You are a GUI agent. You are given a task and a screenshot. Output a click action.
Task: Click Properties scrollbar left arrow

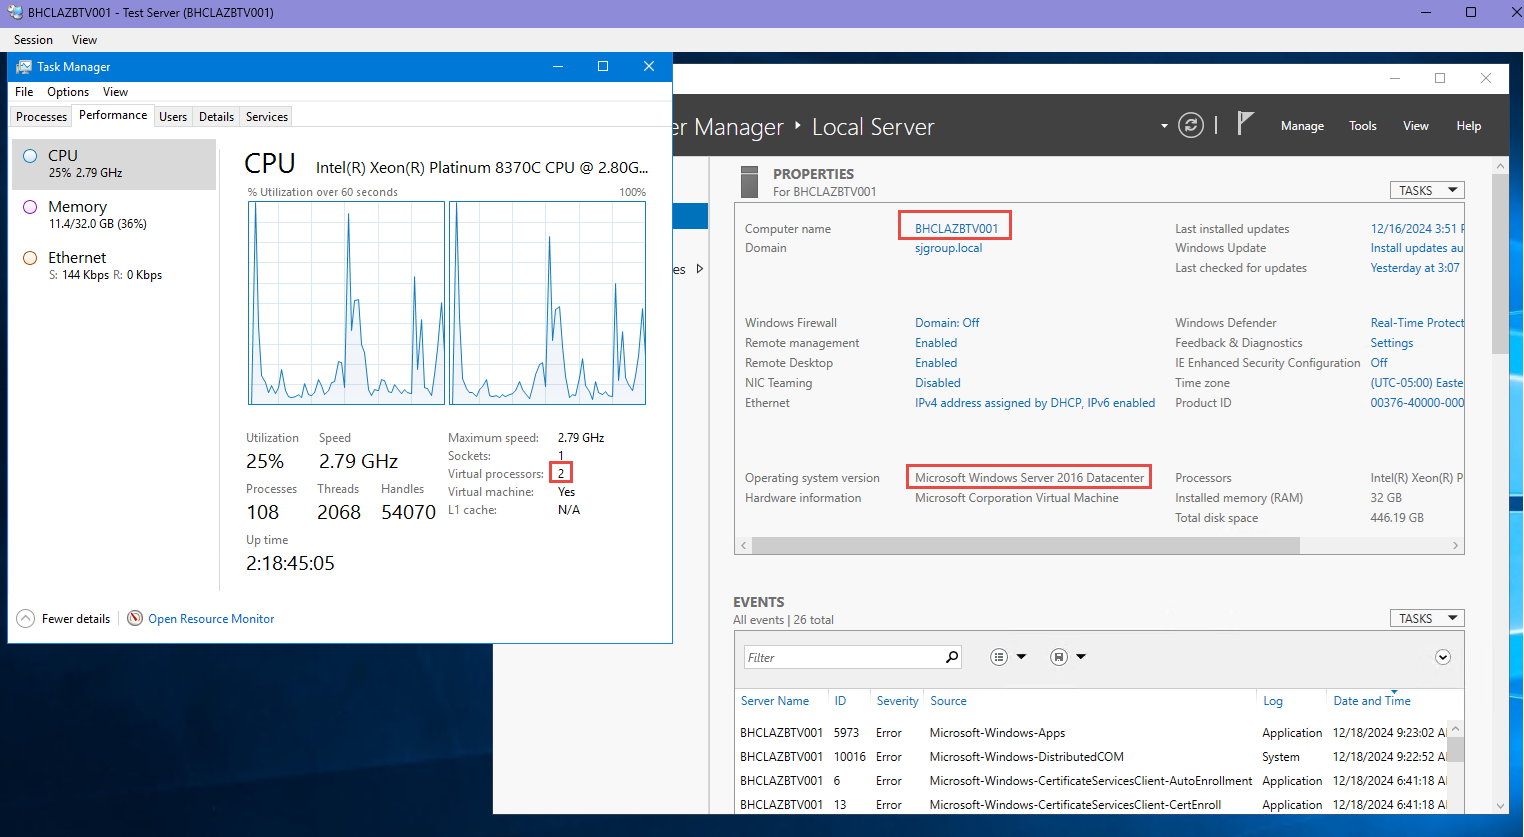click(743, 546)
